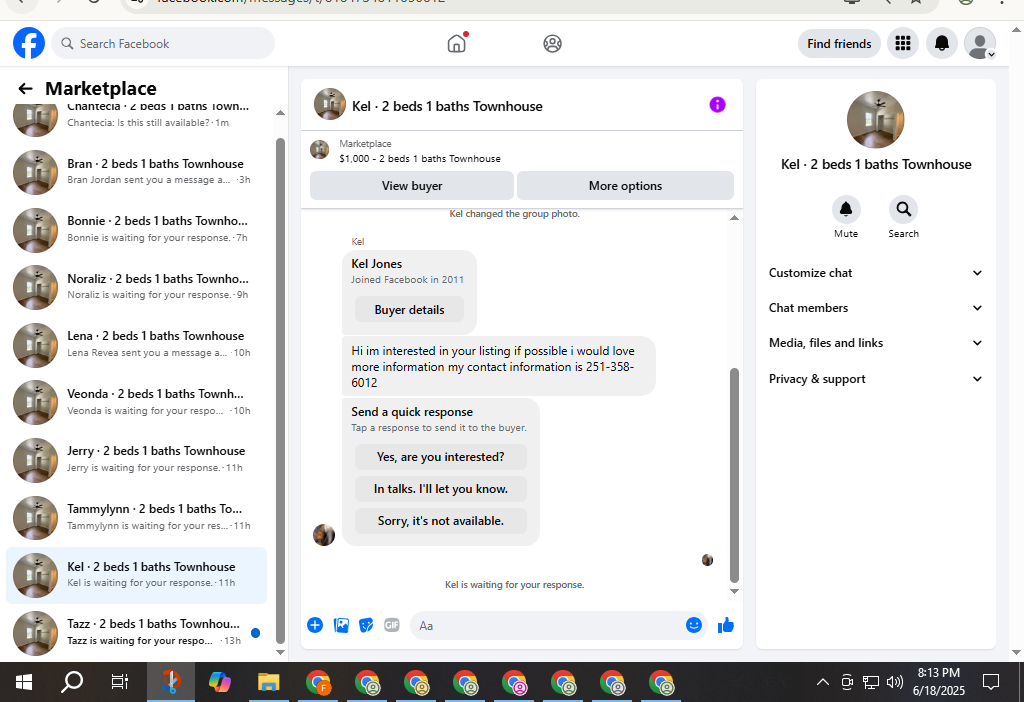Image resolution: width=1024 pixels, height=702 pixels.
Task: Open the Jerry townhouse conversation
Action: (136, 459)
